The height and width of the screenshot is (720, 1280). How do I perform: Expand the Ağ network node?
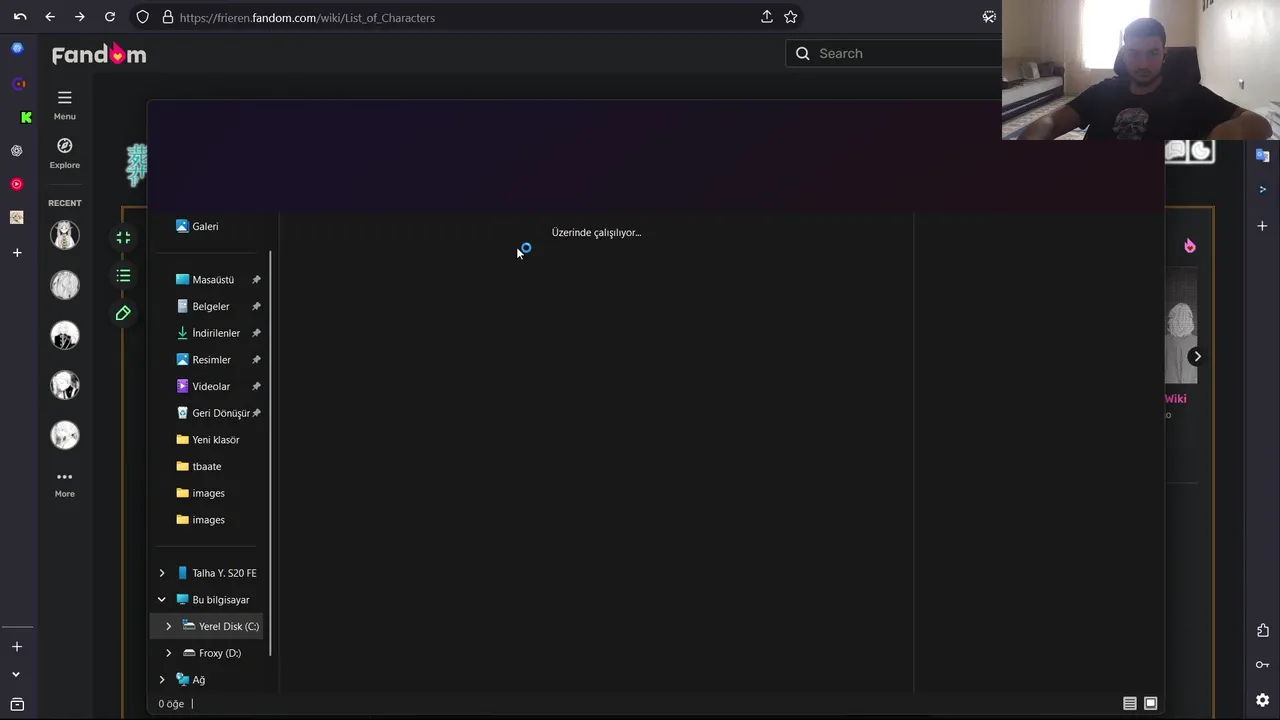(x=162, y=680)
